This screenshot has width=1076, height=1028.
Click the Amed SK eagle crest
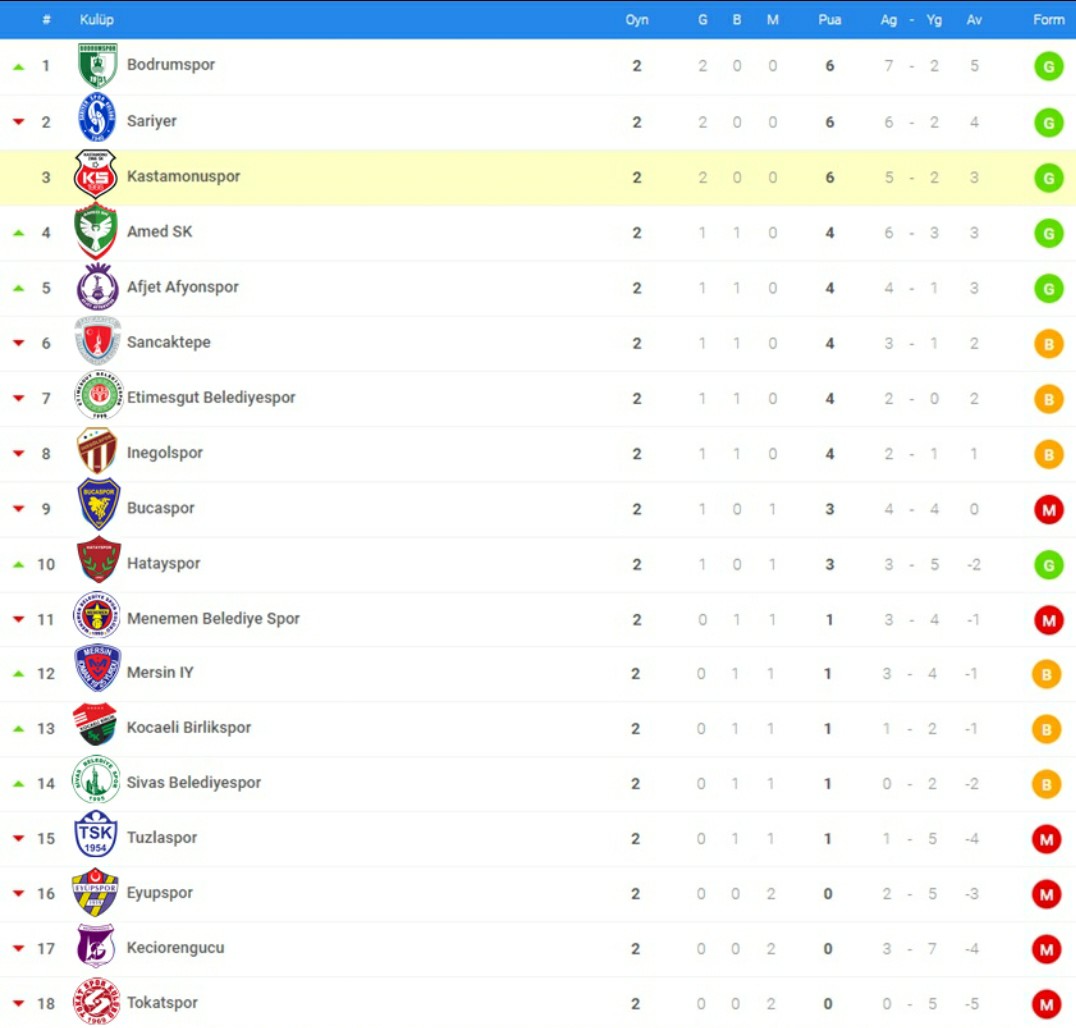(96, 231)
